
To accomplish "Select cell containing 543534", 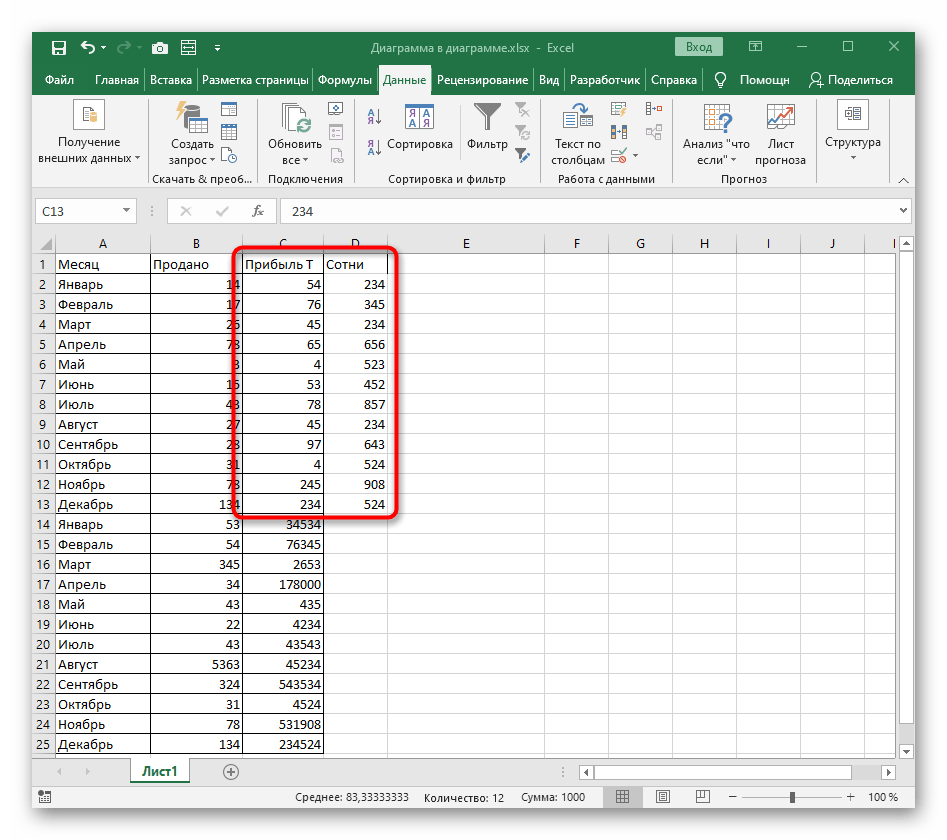I will (x=283, y=684).
